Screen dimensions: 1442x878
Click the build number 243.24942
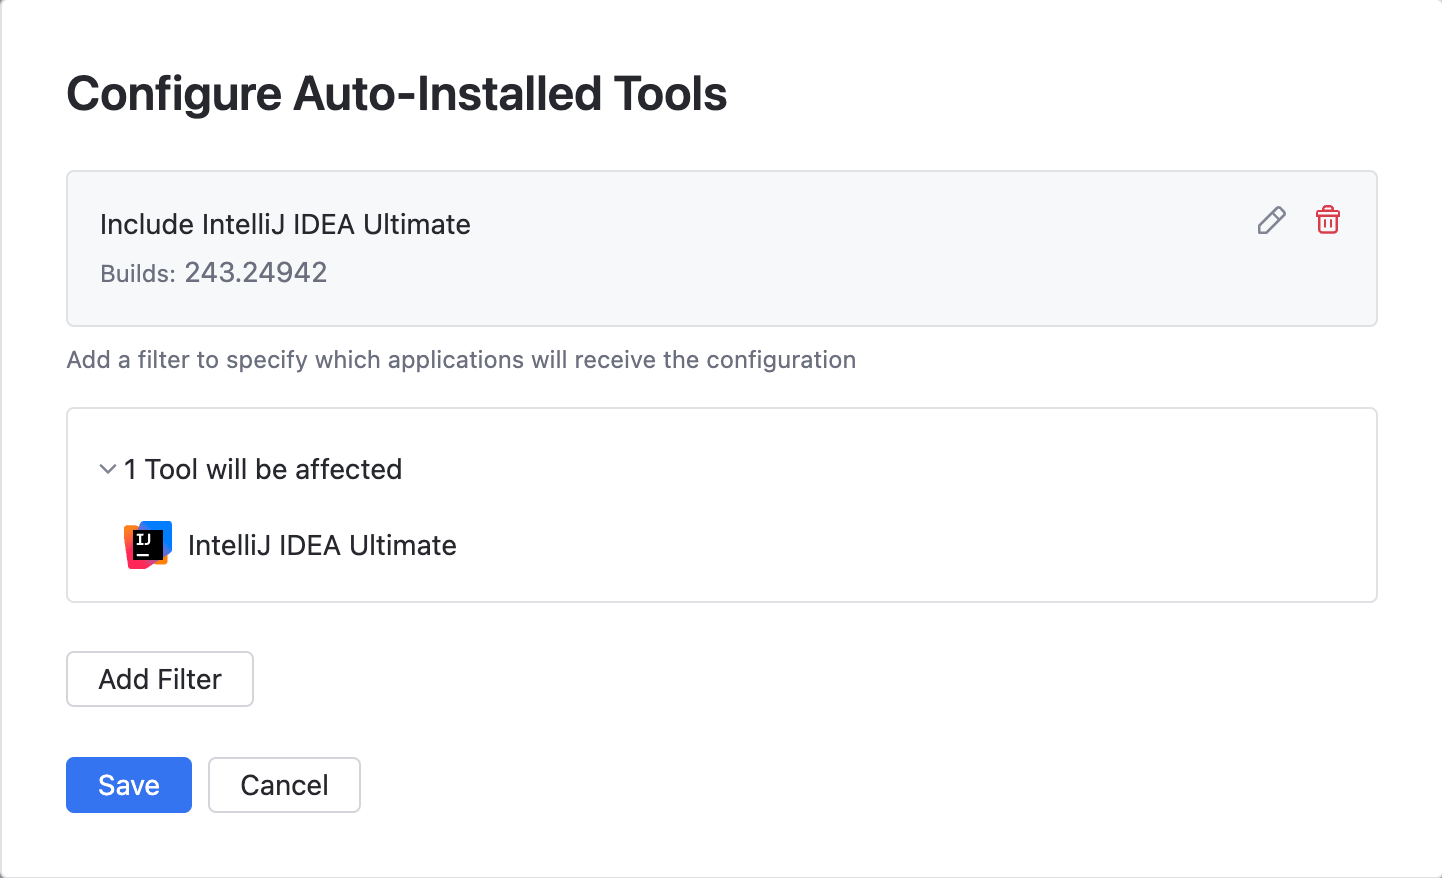point(256,272)
